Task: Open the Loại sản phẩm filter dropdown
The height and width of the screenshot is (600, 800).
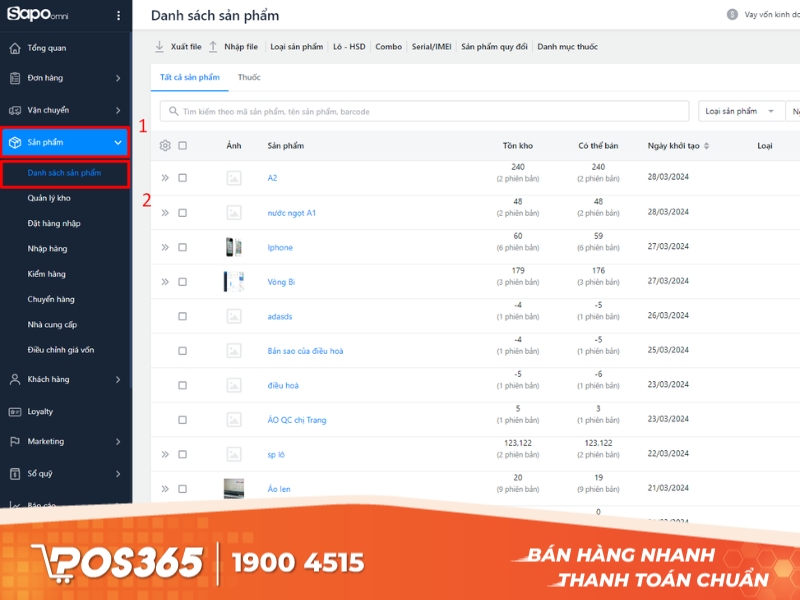Action: point(738,111)
